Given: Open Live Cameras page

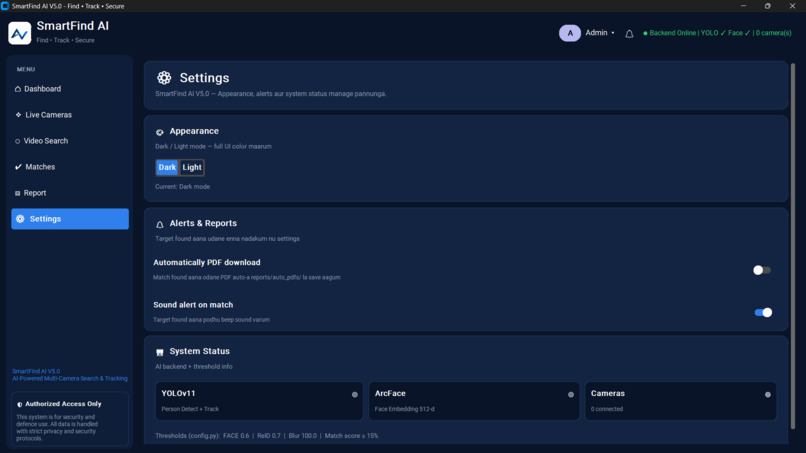Looking at the screenshot, I should point(70,115).
